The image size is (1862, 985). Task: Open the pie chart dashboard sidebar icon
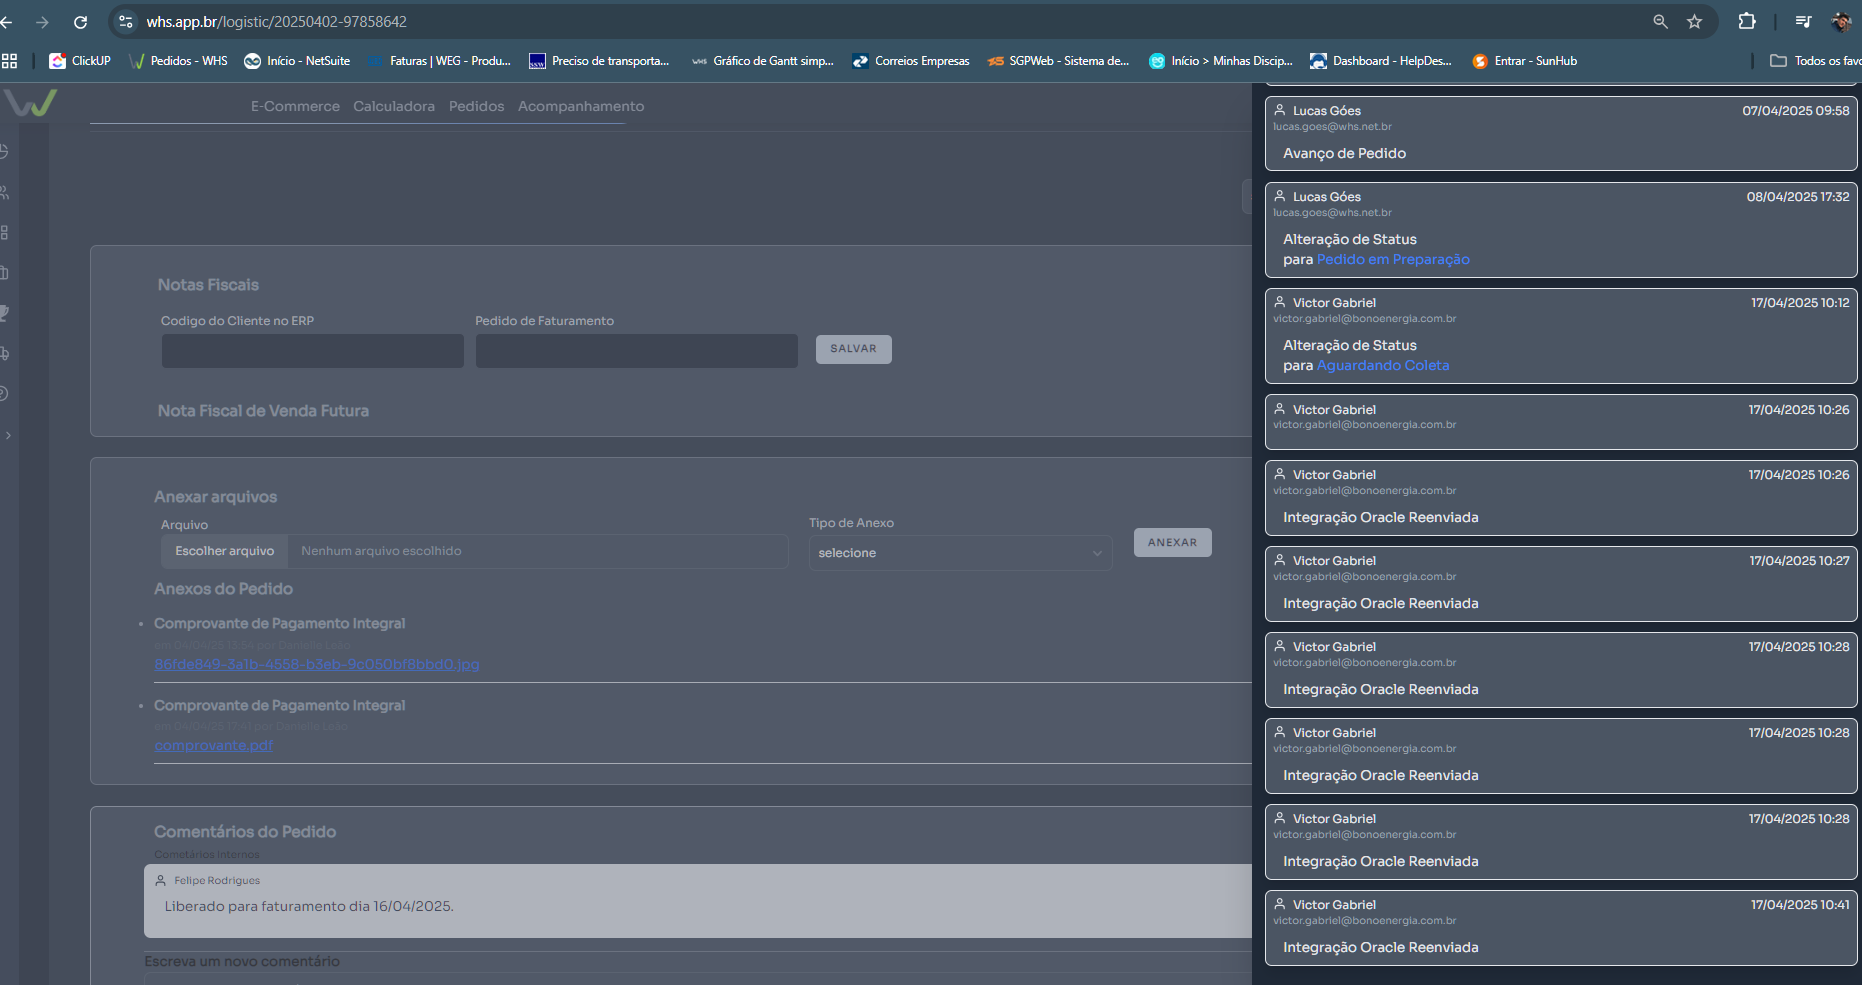click(x=4, y=151)
